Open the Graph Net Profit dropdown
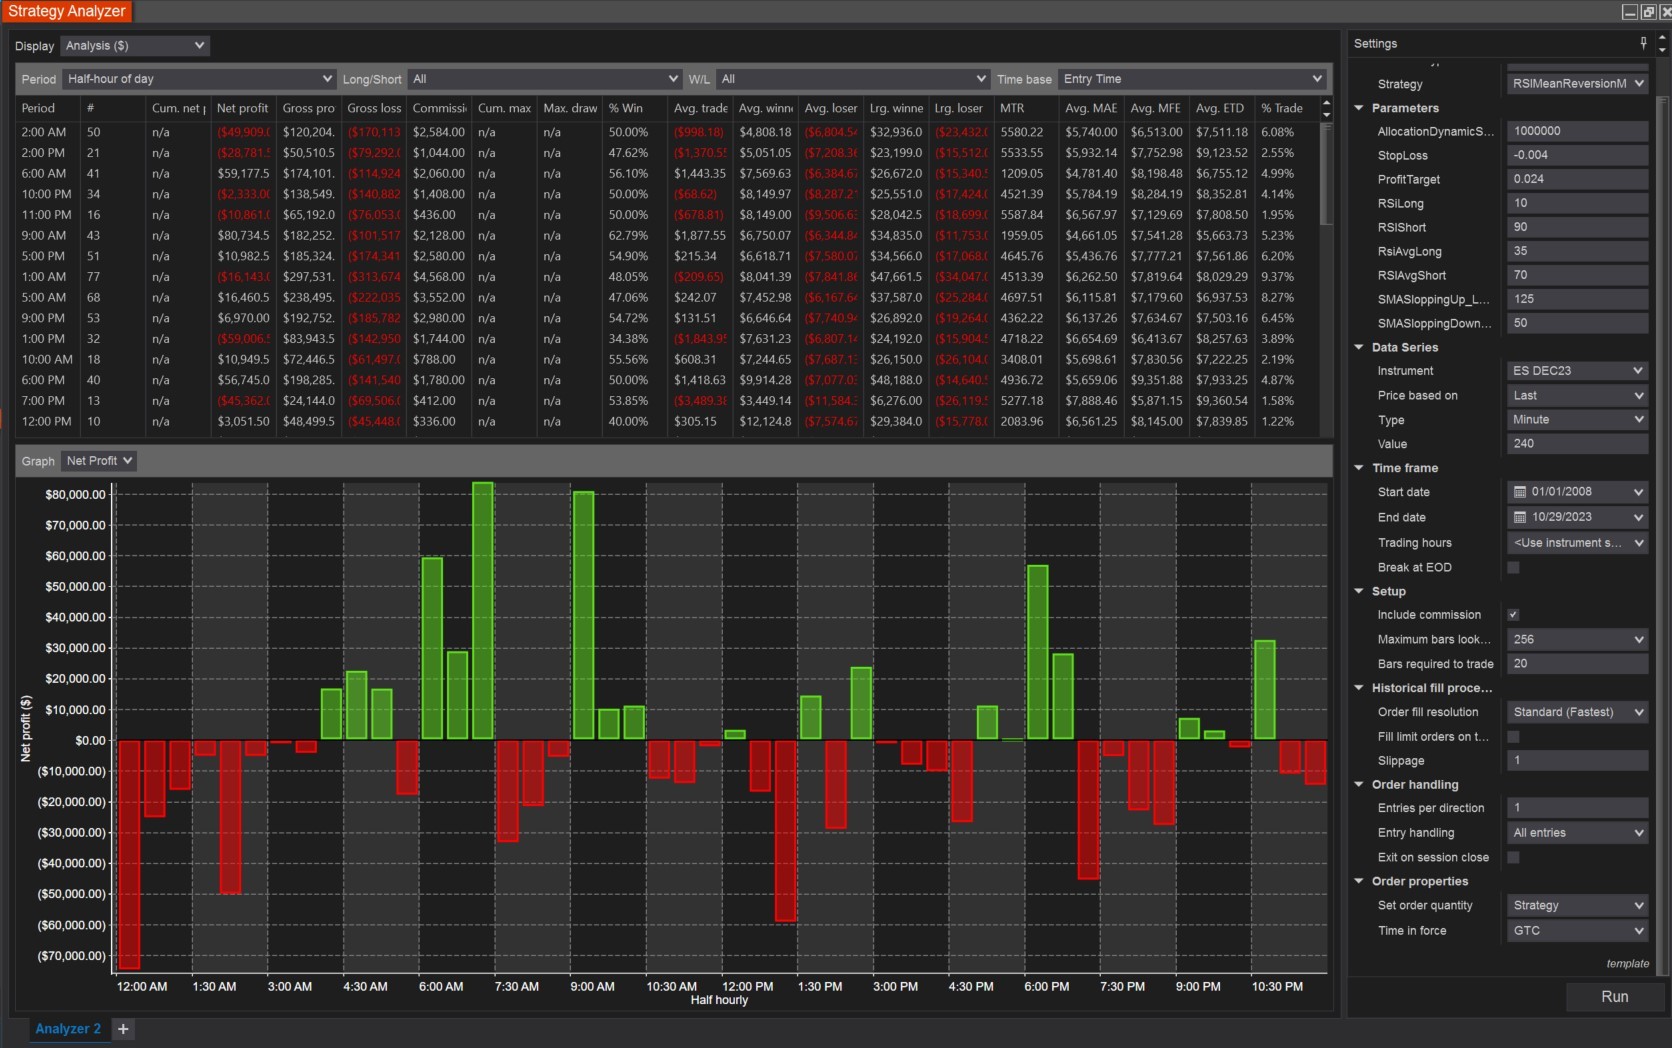Image resolution: width=1672 pixels, height=1048 pixels. (98, 461)
